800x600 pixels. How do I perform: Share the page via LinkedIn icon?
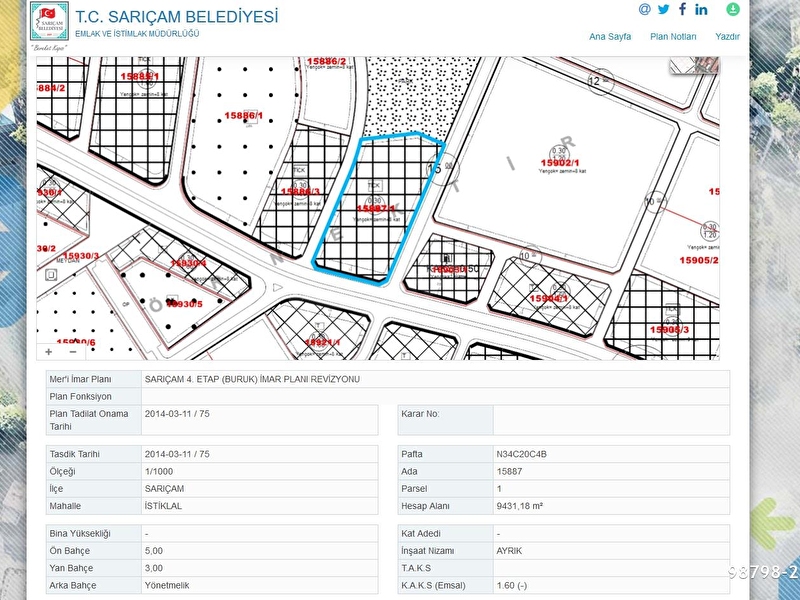(x=701, y=9)
